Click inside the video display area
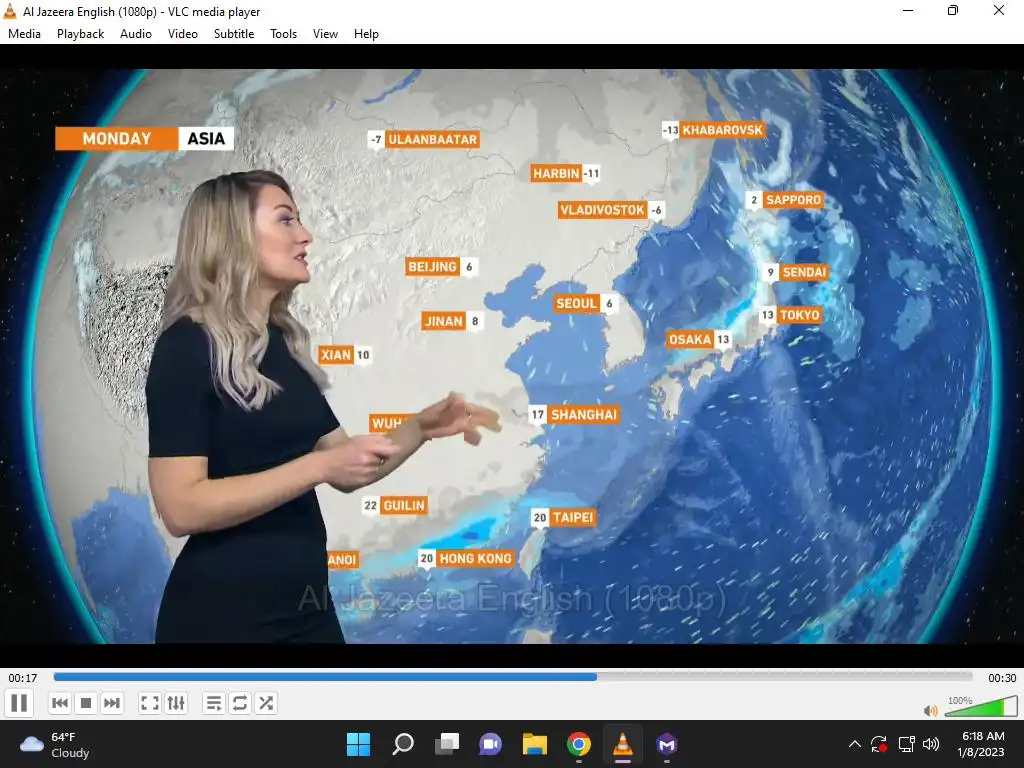Image resolution: width=1024 pixels, height=768 pixels. [x=512, y=356]
